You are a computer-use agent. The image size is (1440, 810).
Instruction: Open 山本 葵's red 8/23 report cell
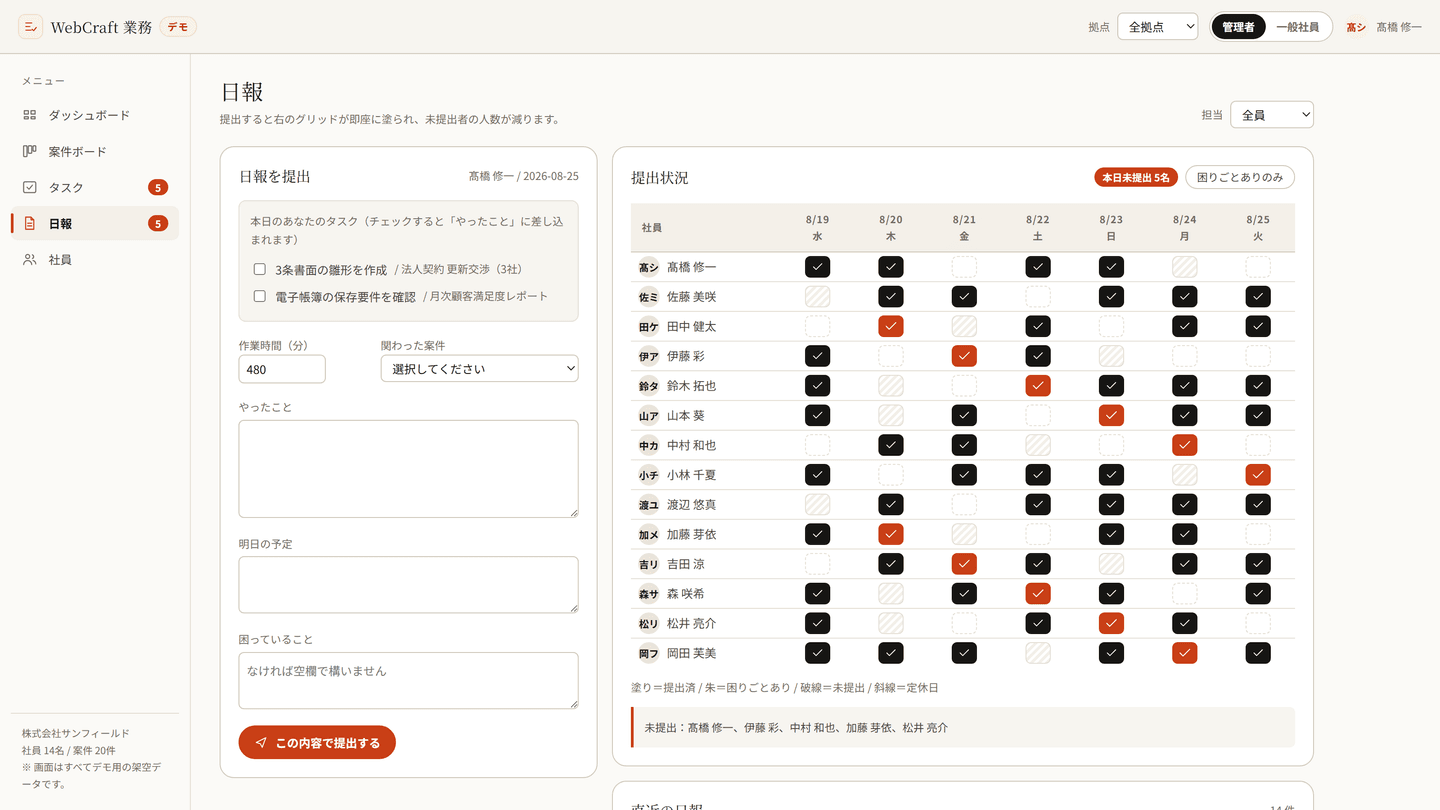[x=1111, y=415]
